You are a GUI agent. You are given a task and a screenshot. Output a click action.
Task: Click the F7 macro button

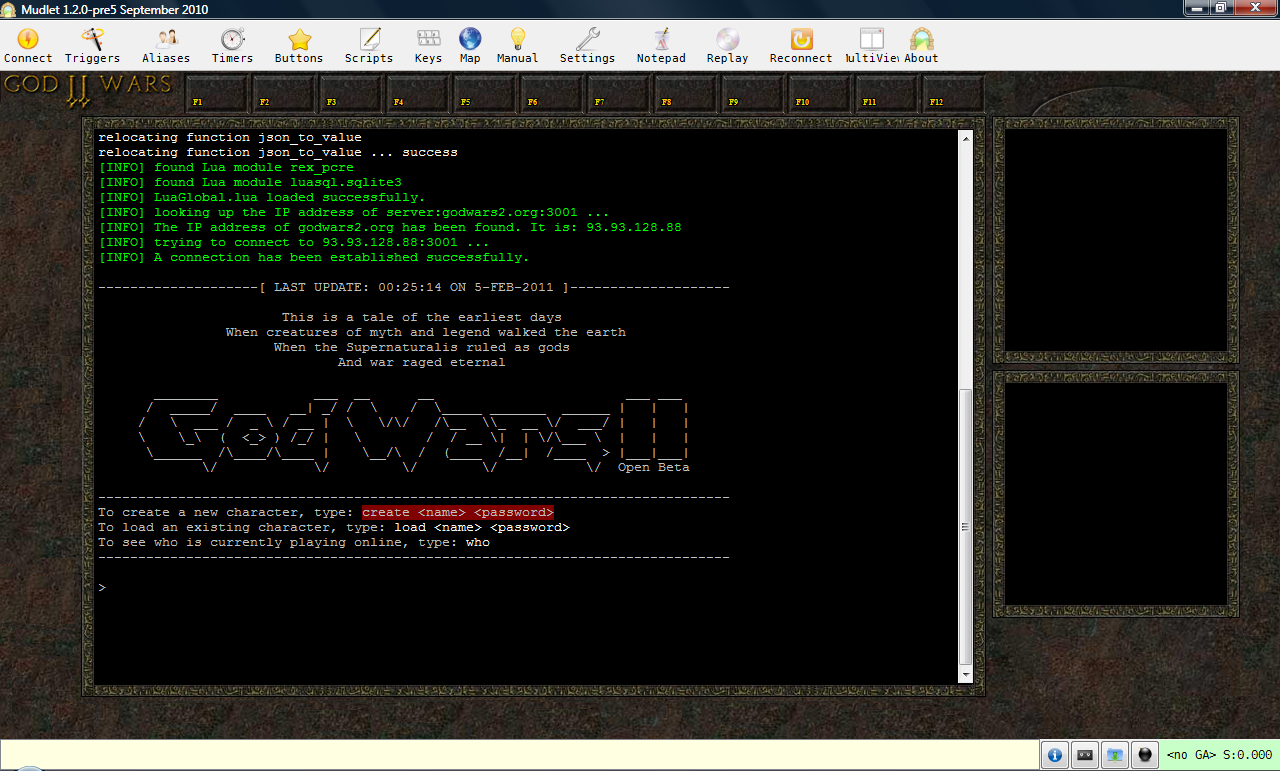[618, 95]
